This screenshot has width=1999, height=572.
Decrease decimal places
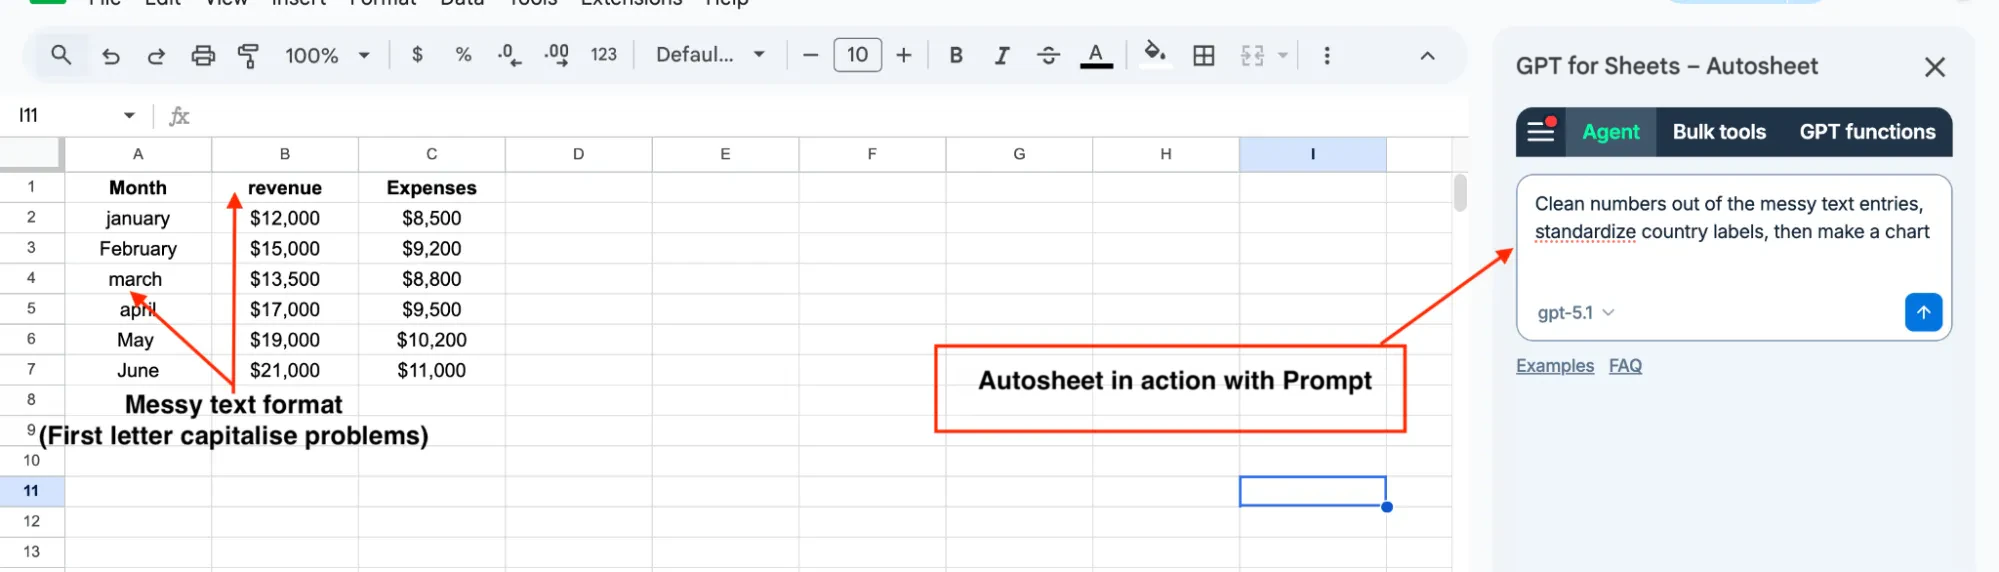[x=510, y=55]
